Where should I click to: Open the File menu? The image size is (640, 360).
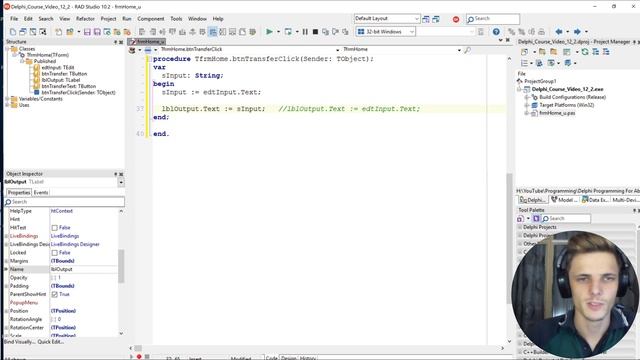pos(14,19)
